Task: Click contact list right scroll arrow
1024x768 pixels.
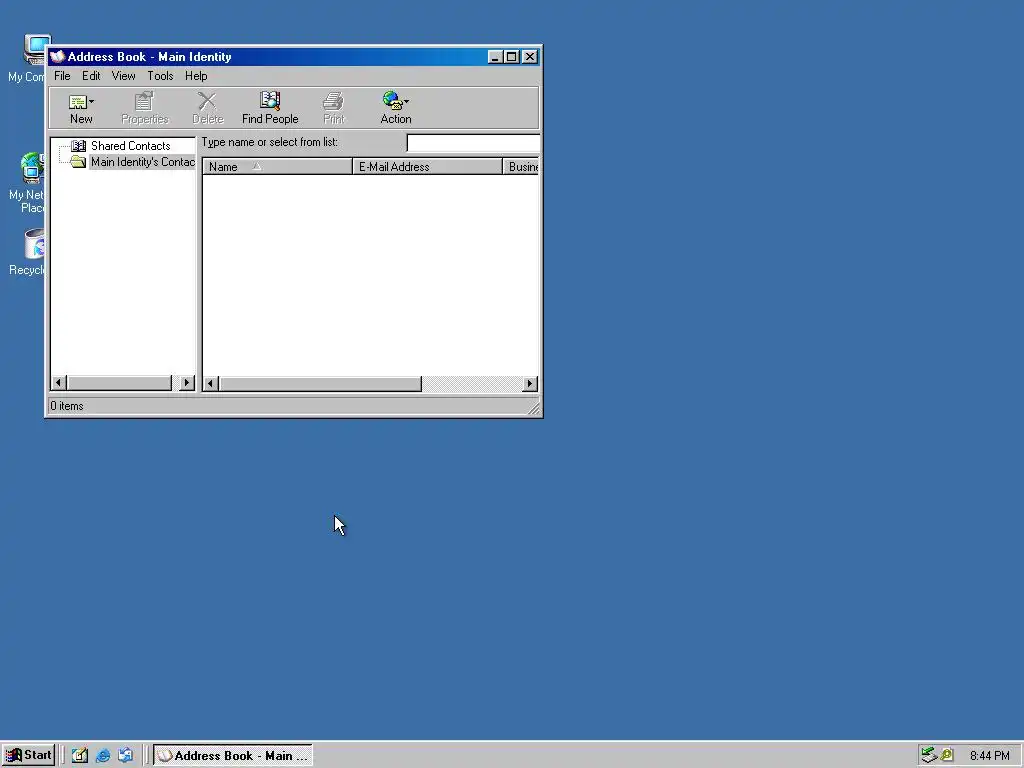Action: 530,383
